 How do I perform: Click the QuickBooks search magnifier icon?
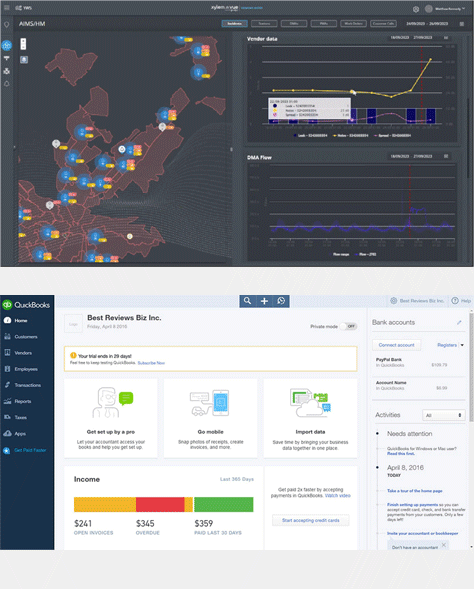(248, 301)
